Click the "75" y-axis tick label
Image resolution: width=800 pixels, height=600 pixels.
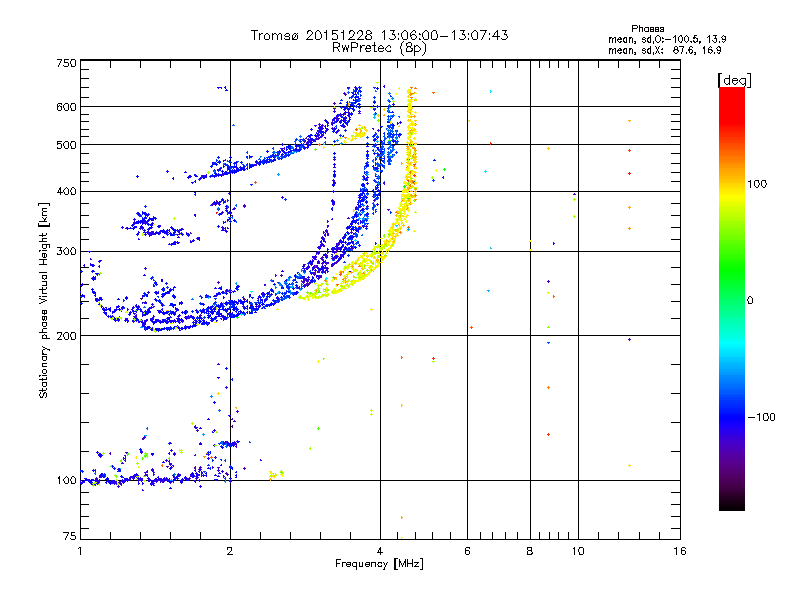pyautogui.click(x=70, y=536)
